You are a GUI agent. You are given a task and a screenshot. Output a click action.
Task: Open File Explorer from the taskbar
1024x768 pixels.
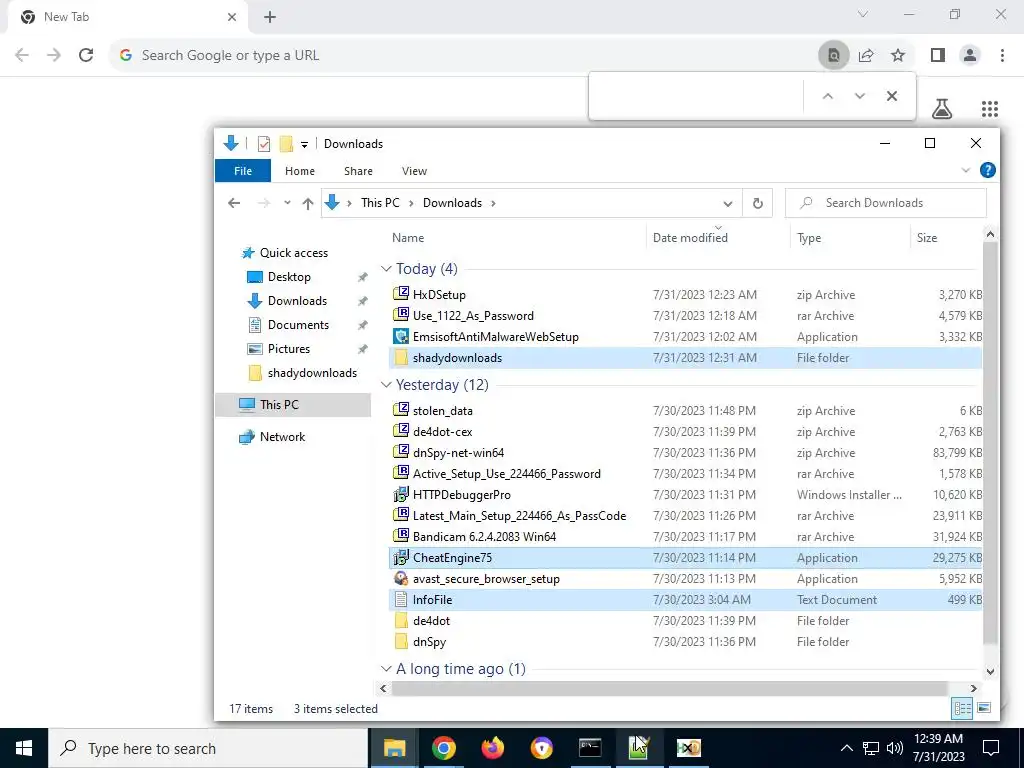pos(394,748)
